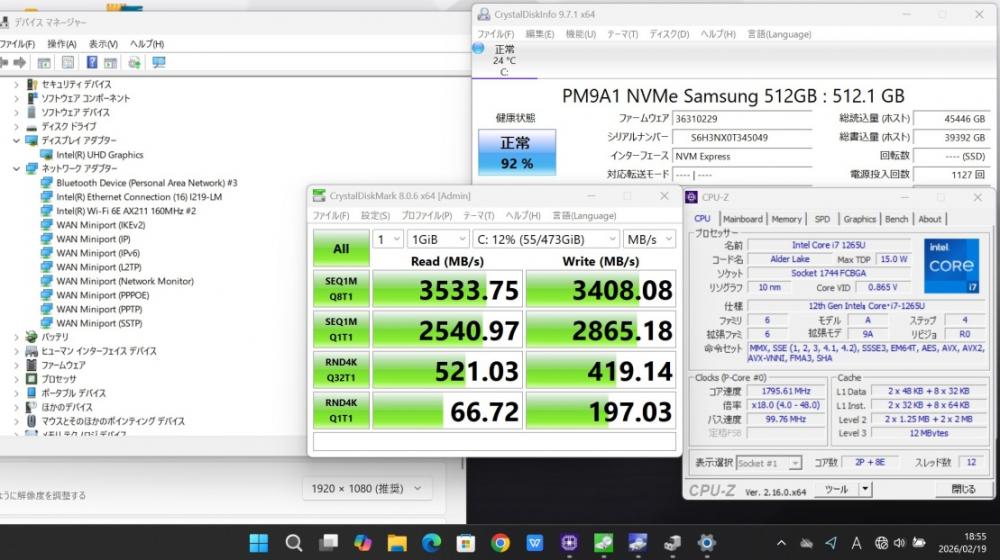Click the green All benchmark button
Image resolution: width=1000 pixels, height=560 pixels.
340,248
